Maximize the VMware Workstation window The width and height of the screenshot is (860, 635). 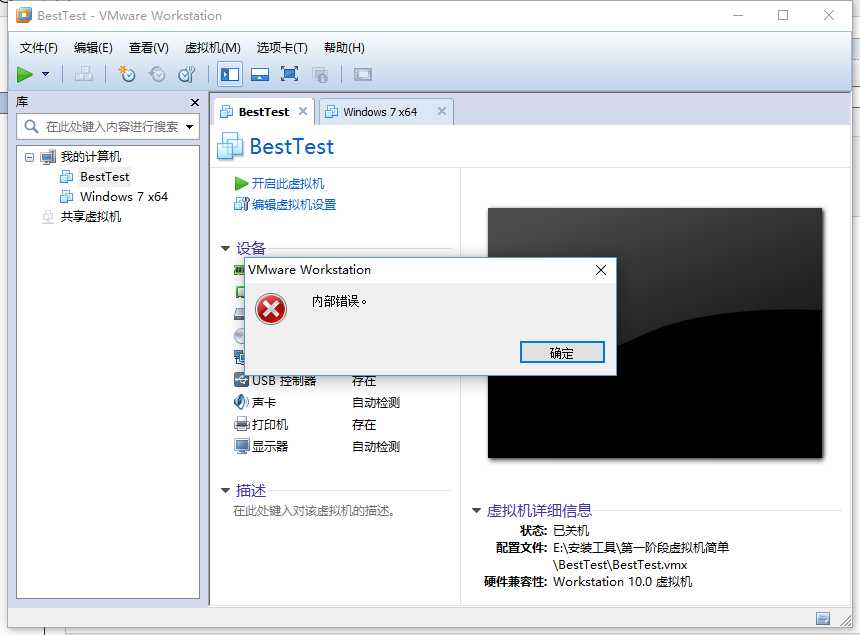pos(783,15)
